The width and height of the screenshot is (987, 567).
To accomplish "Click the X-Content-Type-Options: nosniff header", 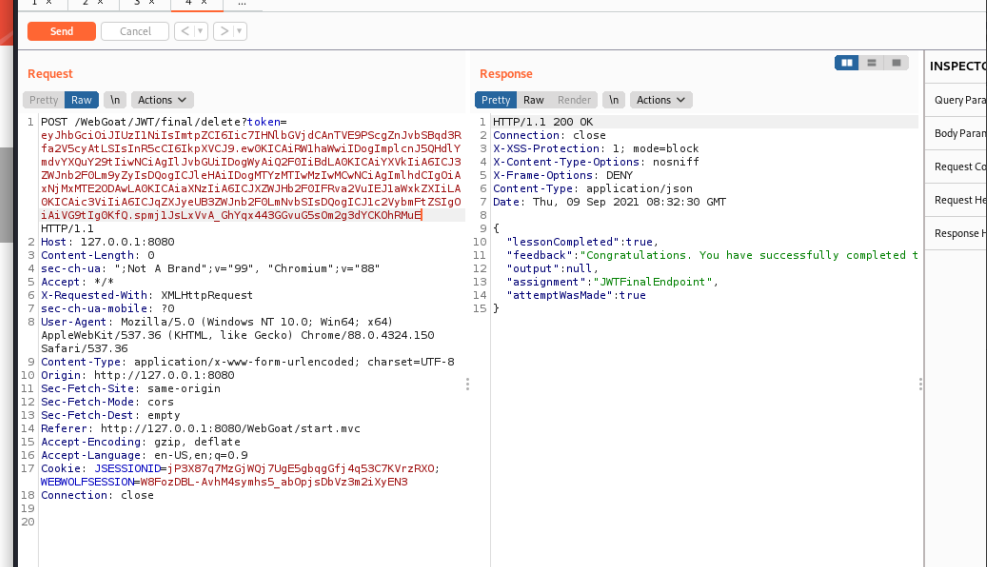I will point(595,162).
